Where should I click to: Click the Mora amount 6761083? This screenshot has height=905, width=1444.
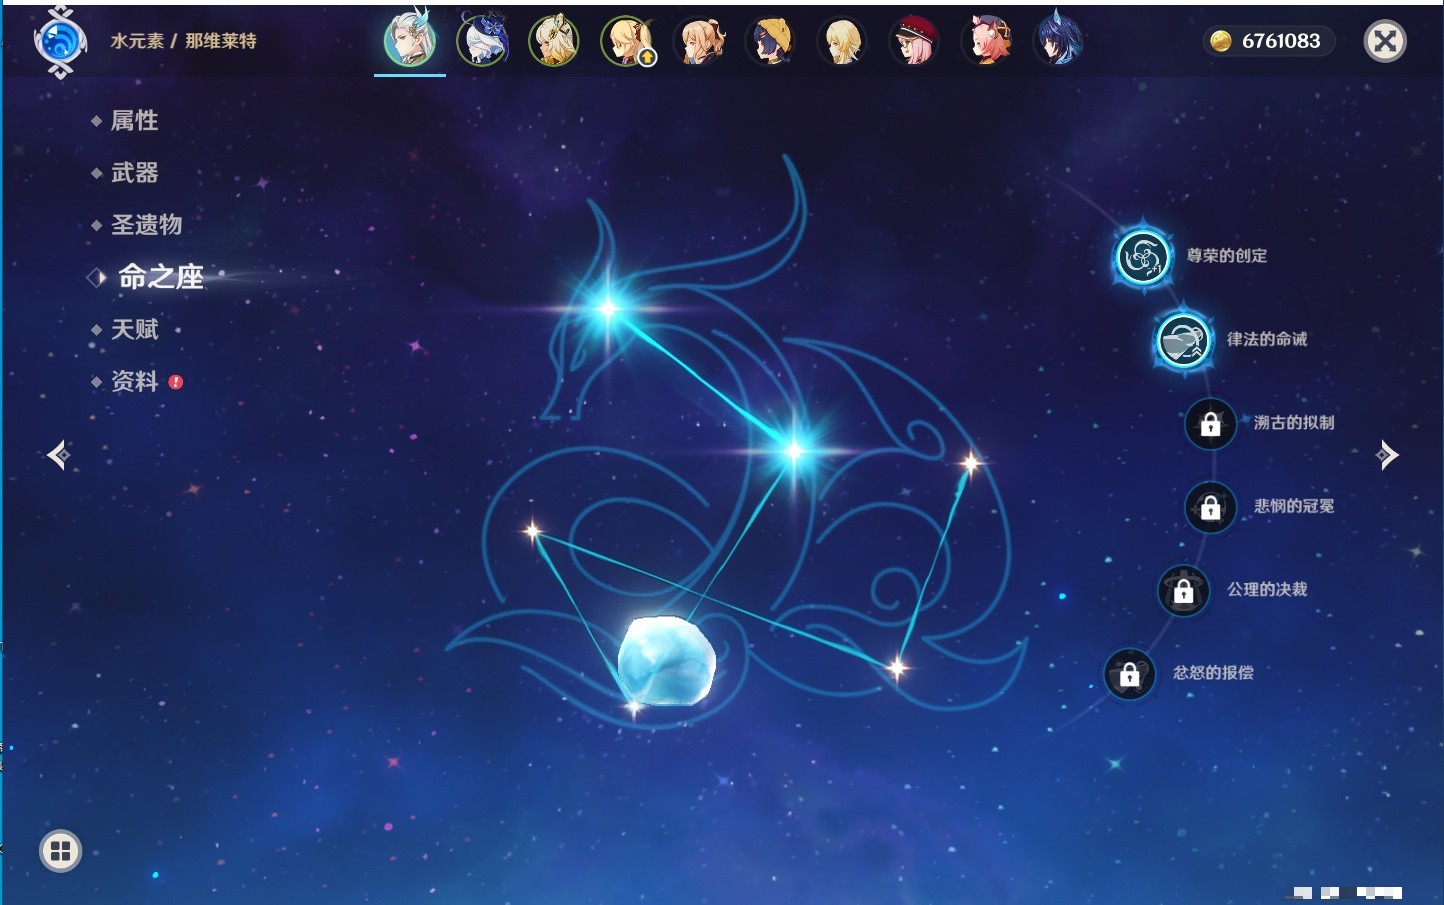click(1281, 41)
